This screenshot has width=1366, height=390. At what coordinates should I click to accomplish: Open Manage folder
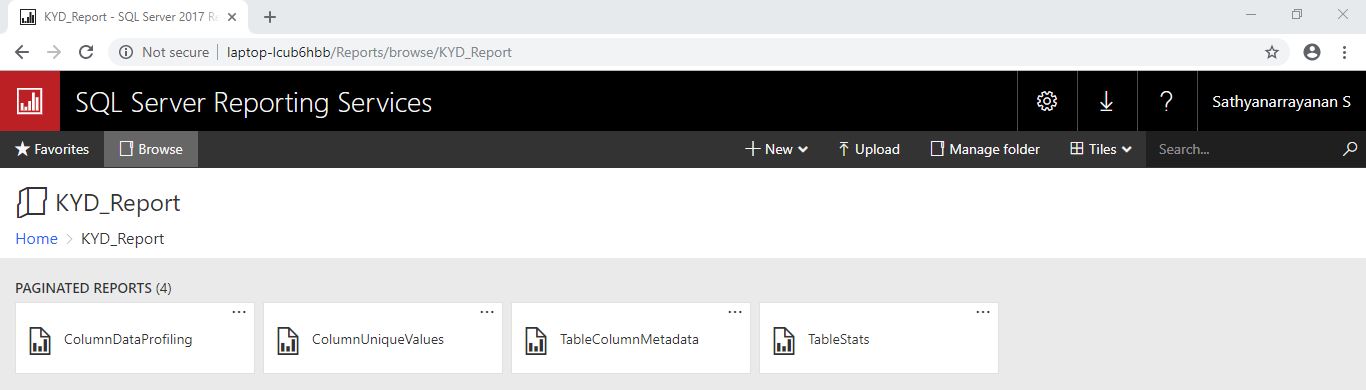[985, 149]
